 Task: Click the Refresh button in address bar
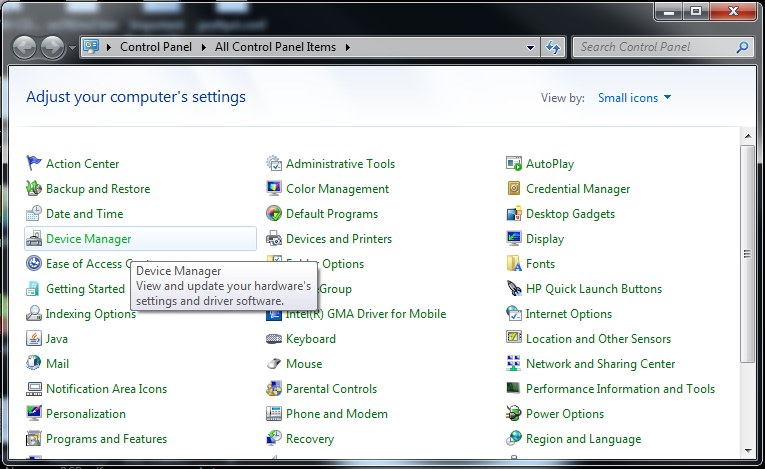(553, 47)
